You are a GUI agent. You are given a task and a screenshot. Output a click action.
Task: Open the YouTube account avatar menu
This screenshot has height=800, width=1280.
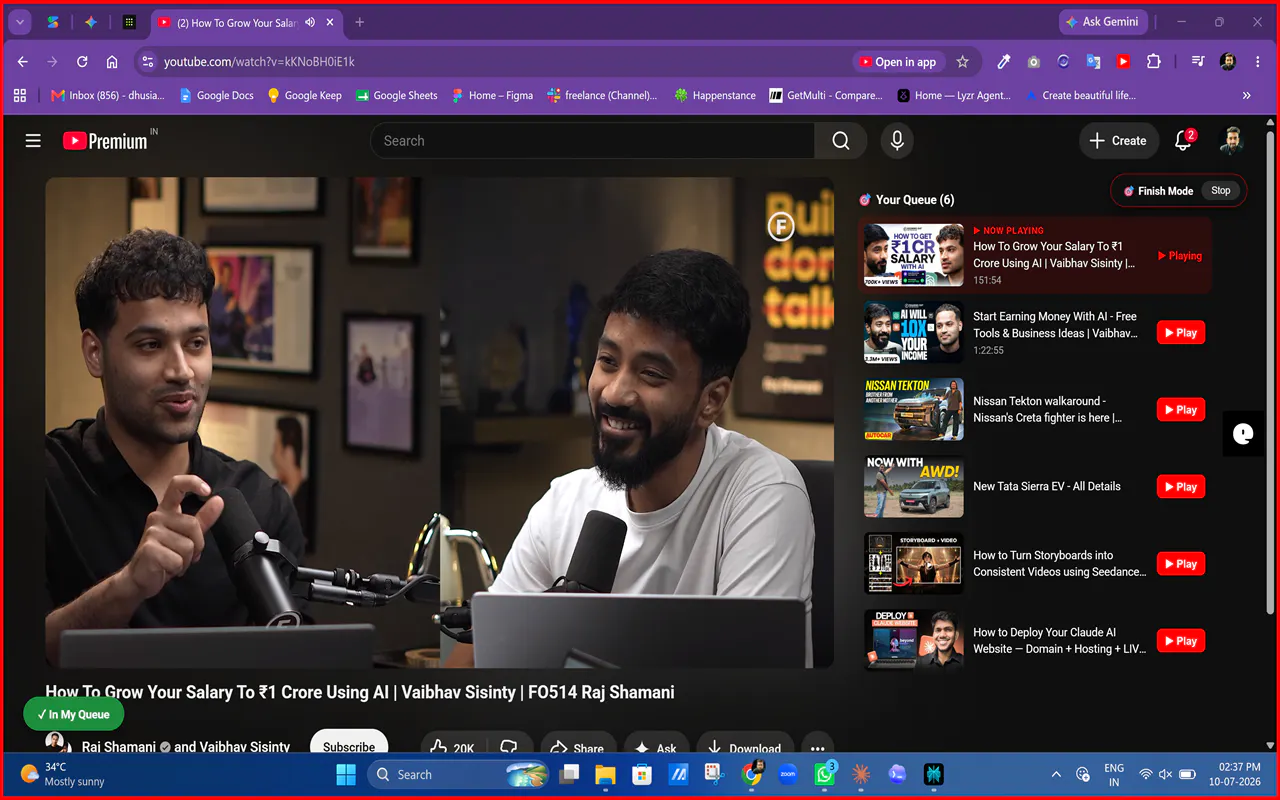[1232, 141]
